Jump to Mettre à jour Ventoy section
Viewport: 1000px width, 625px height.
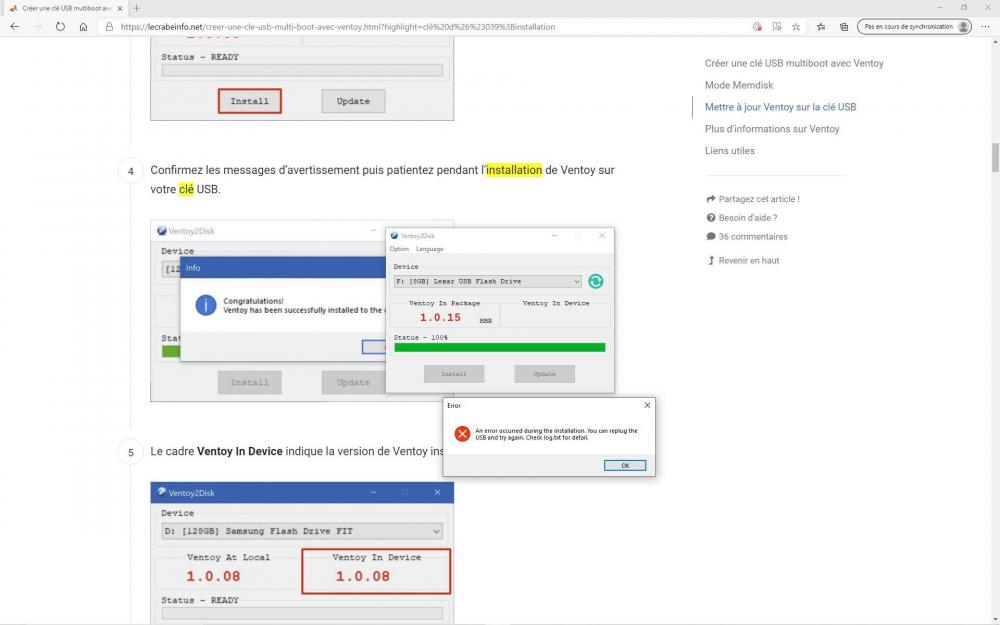(780, 107)
